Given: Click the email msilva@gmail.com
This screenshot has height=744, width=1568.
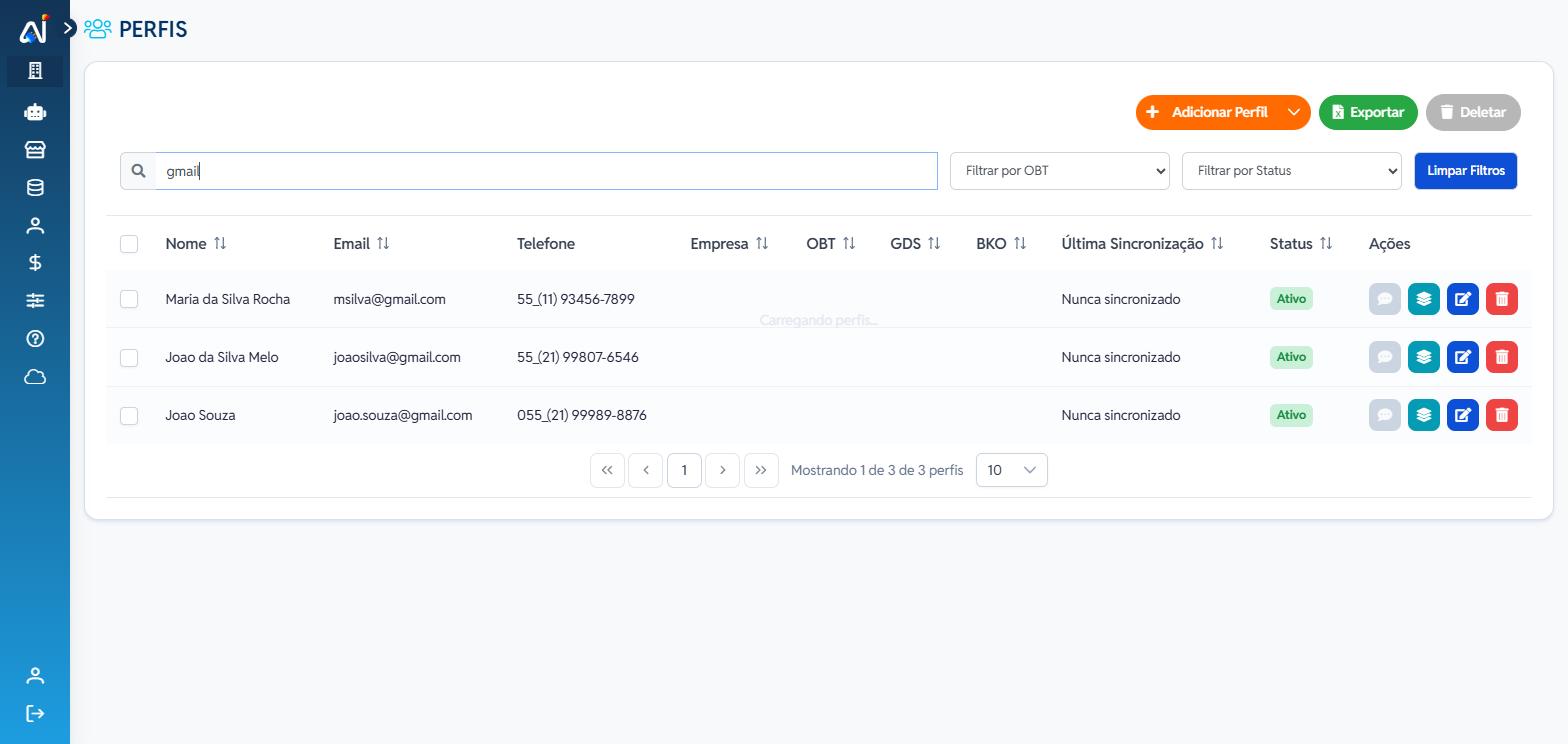Looking at the screenshot, I should tap(389, 299).
